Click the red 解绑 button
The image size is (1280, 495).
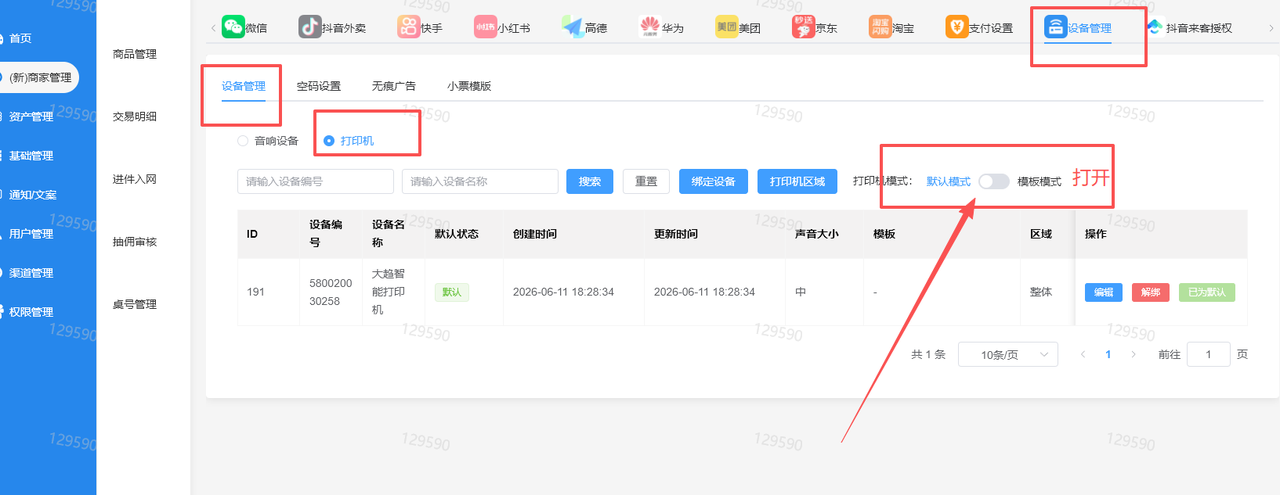click(x=1151, y=292)
